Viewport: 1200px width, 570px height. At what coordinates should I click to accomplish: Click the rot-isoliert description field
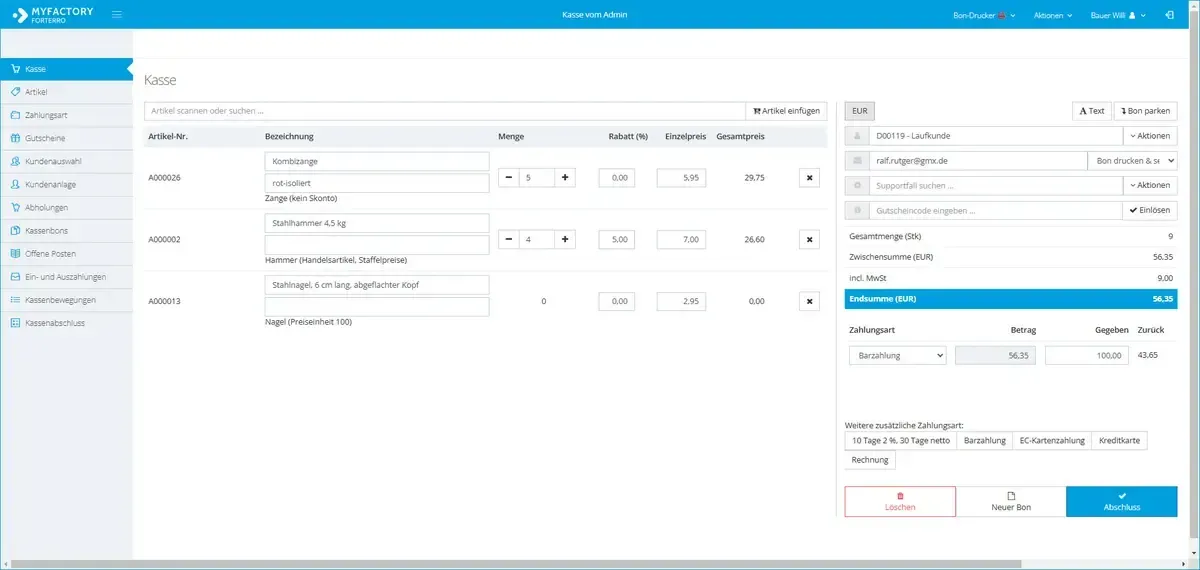tap(376, 183)
